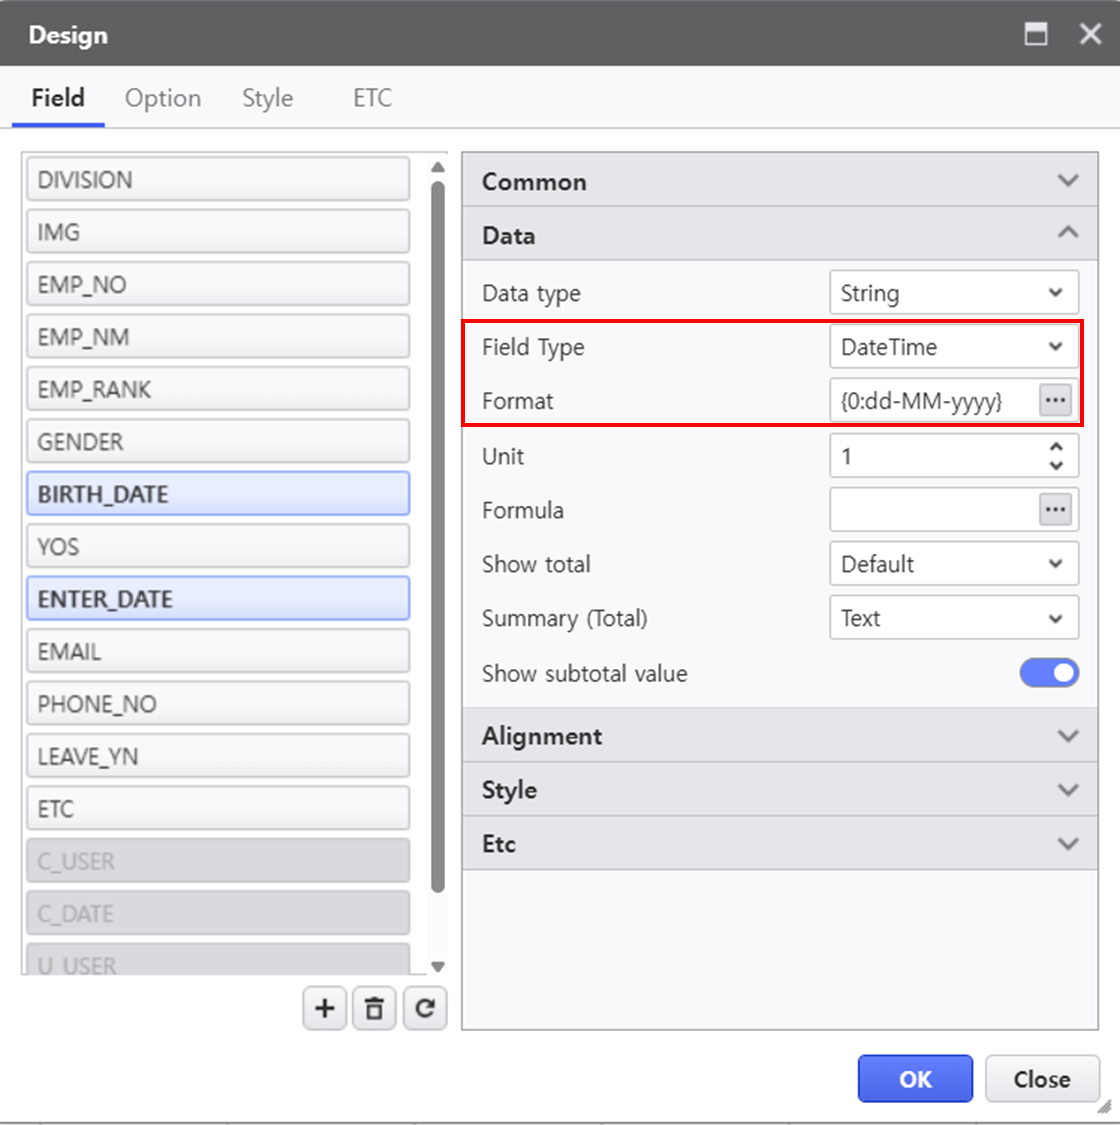Image resolution: width=1120 pixels, height=1125 pixels.
Task: Select the GENDER field
Action: coord(218,441)
